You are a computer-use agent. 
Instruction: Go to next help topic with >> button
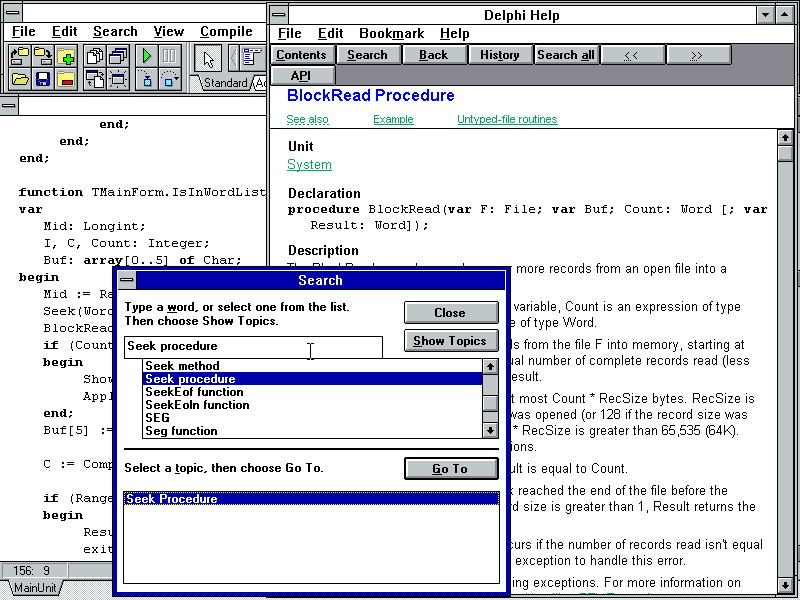click(697, 55)
